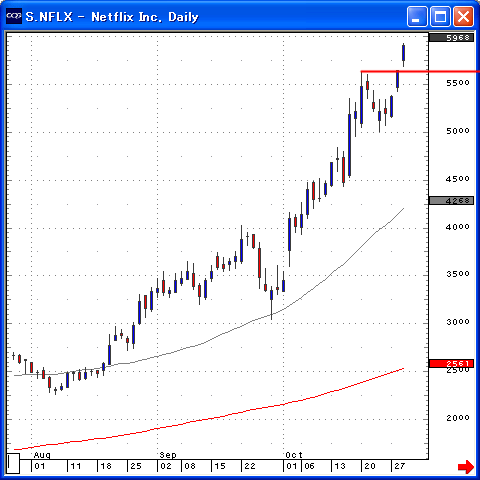This screenshot has width=480, height=480.
Task: Click the CQG logo icon in title bar
Action: tap(14, 16)
